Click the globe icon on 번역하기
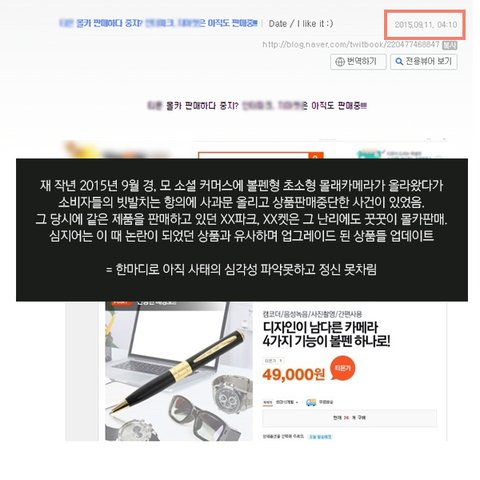The height and width of the screenshot is (480, 480). [x=340, y=62]
